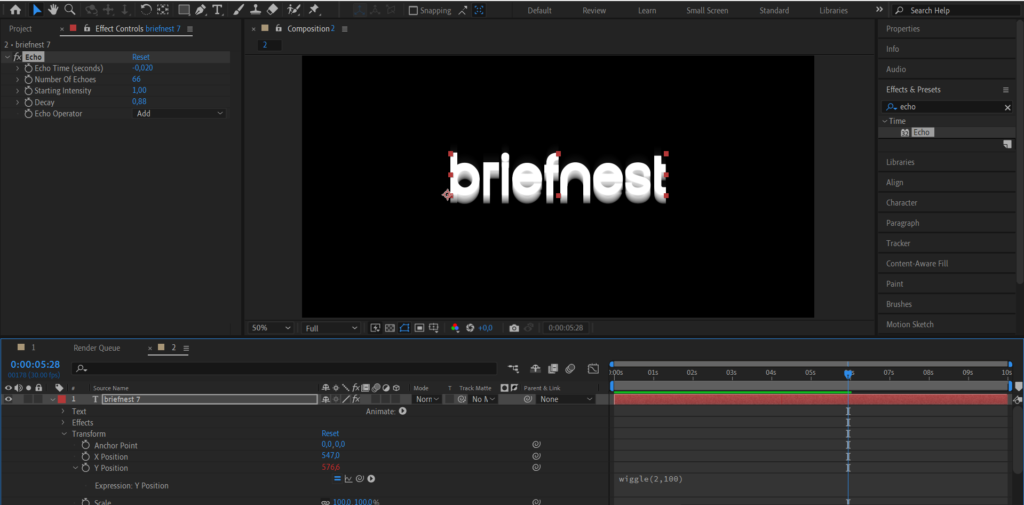Viewport: 1024px width, 505px height.
Task: Select the Pen tool
Action: [200, 10]
